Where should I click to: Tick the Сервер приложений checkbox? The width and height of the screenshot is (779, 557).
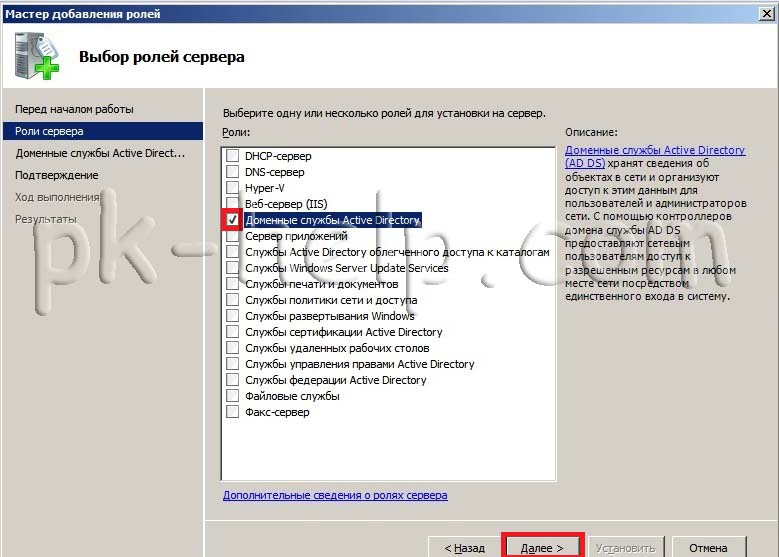click(x=232, y=236)
